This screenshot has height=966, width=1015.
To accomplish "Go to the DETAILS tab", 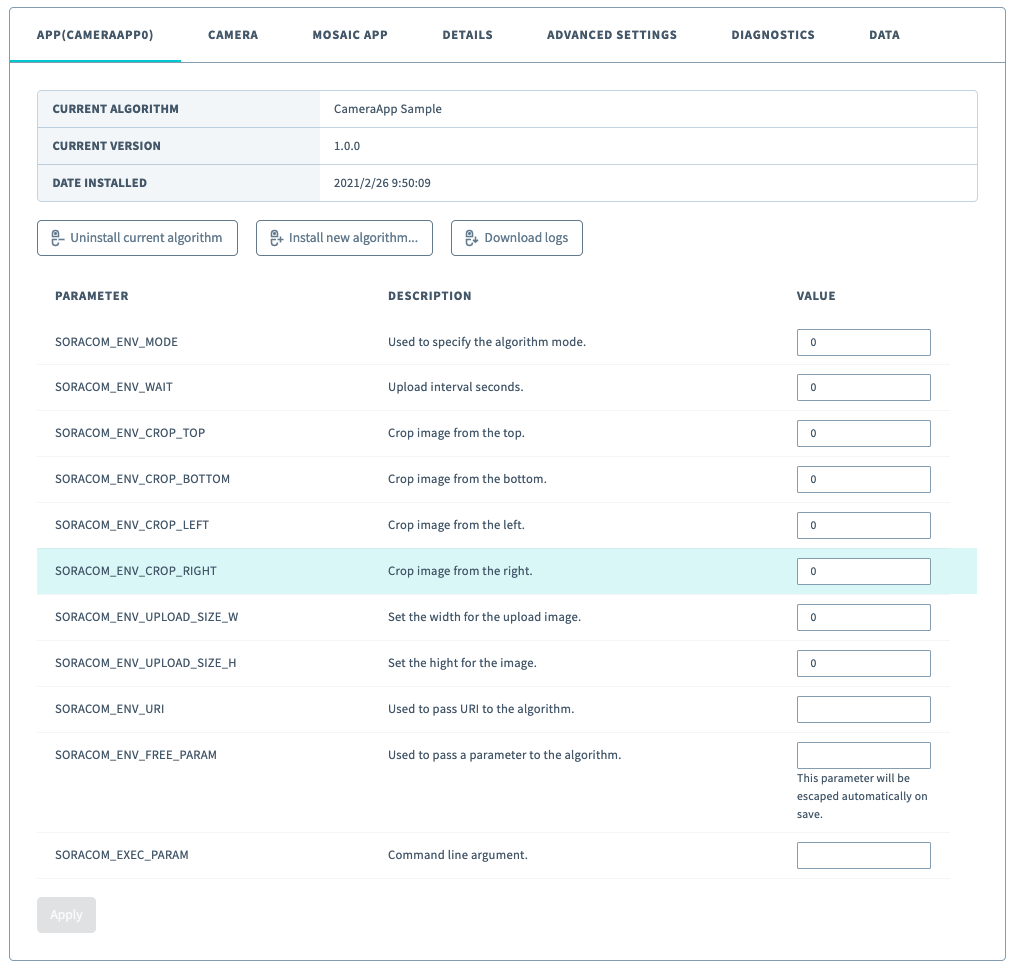I will tap(467, 35).
